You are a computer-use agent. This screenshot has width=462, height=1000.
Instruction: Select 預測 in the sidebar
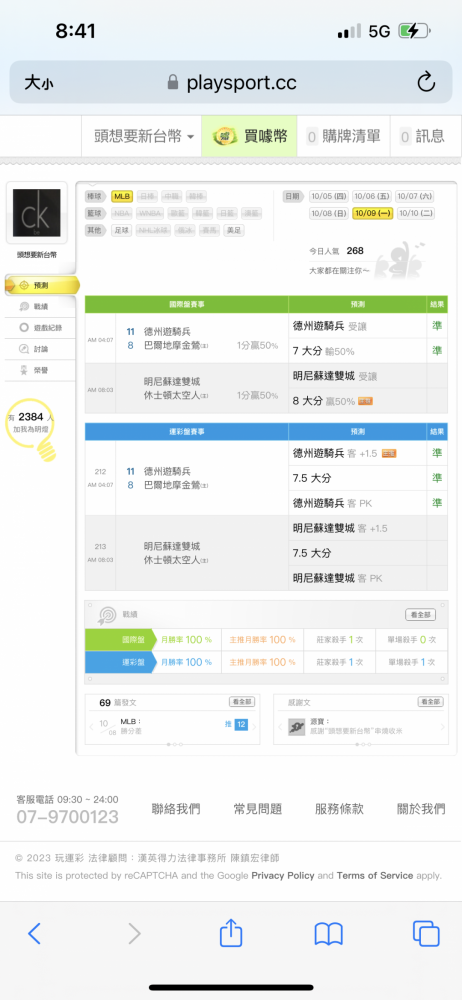(42, 285)
